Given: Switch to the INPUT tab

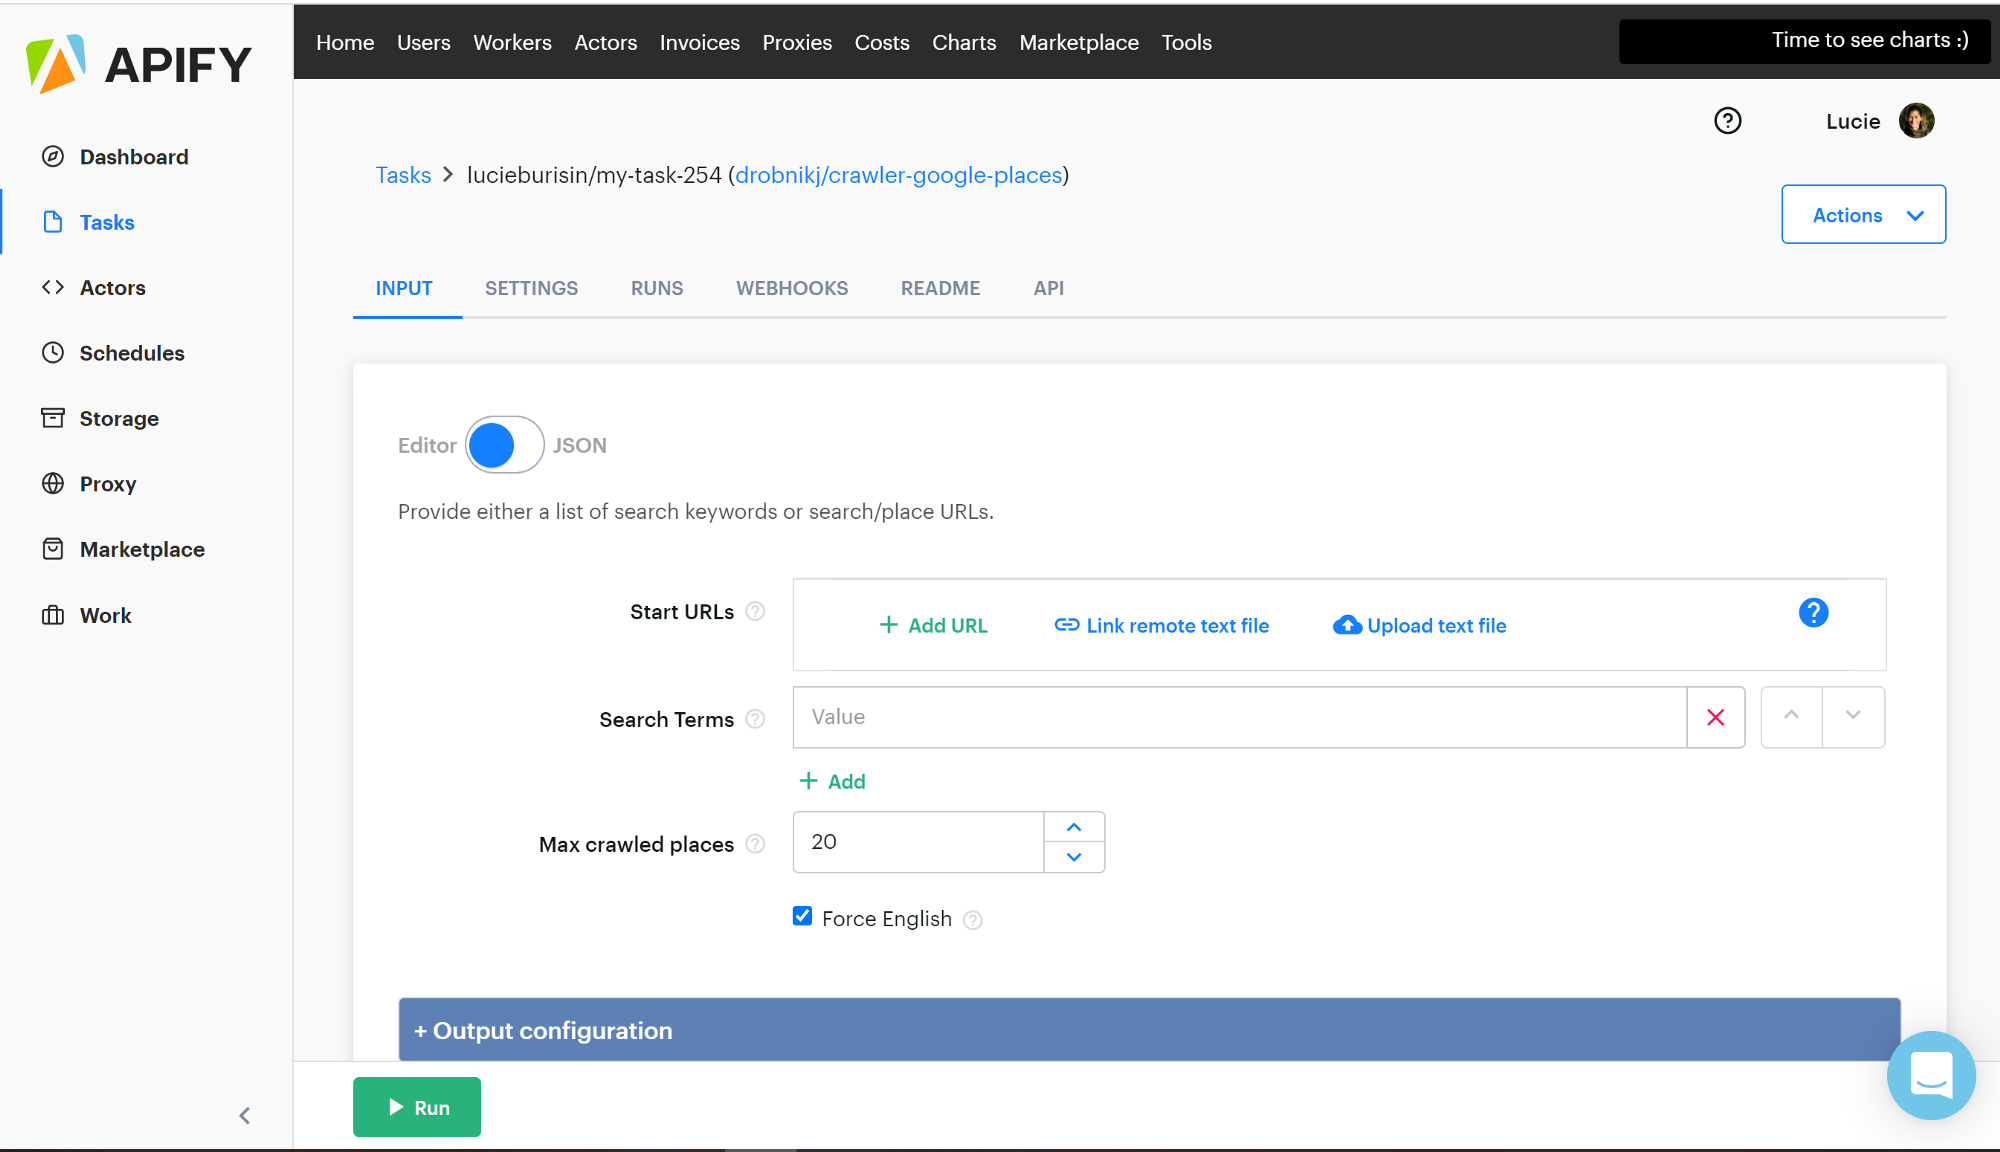Looking at the screenshot, I should [404, 288].
